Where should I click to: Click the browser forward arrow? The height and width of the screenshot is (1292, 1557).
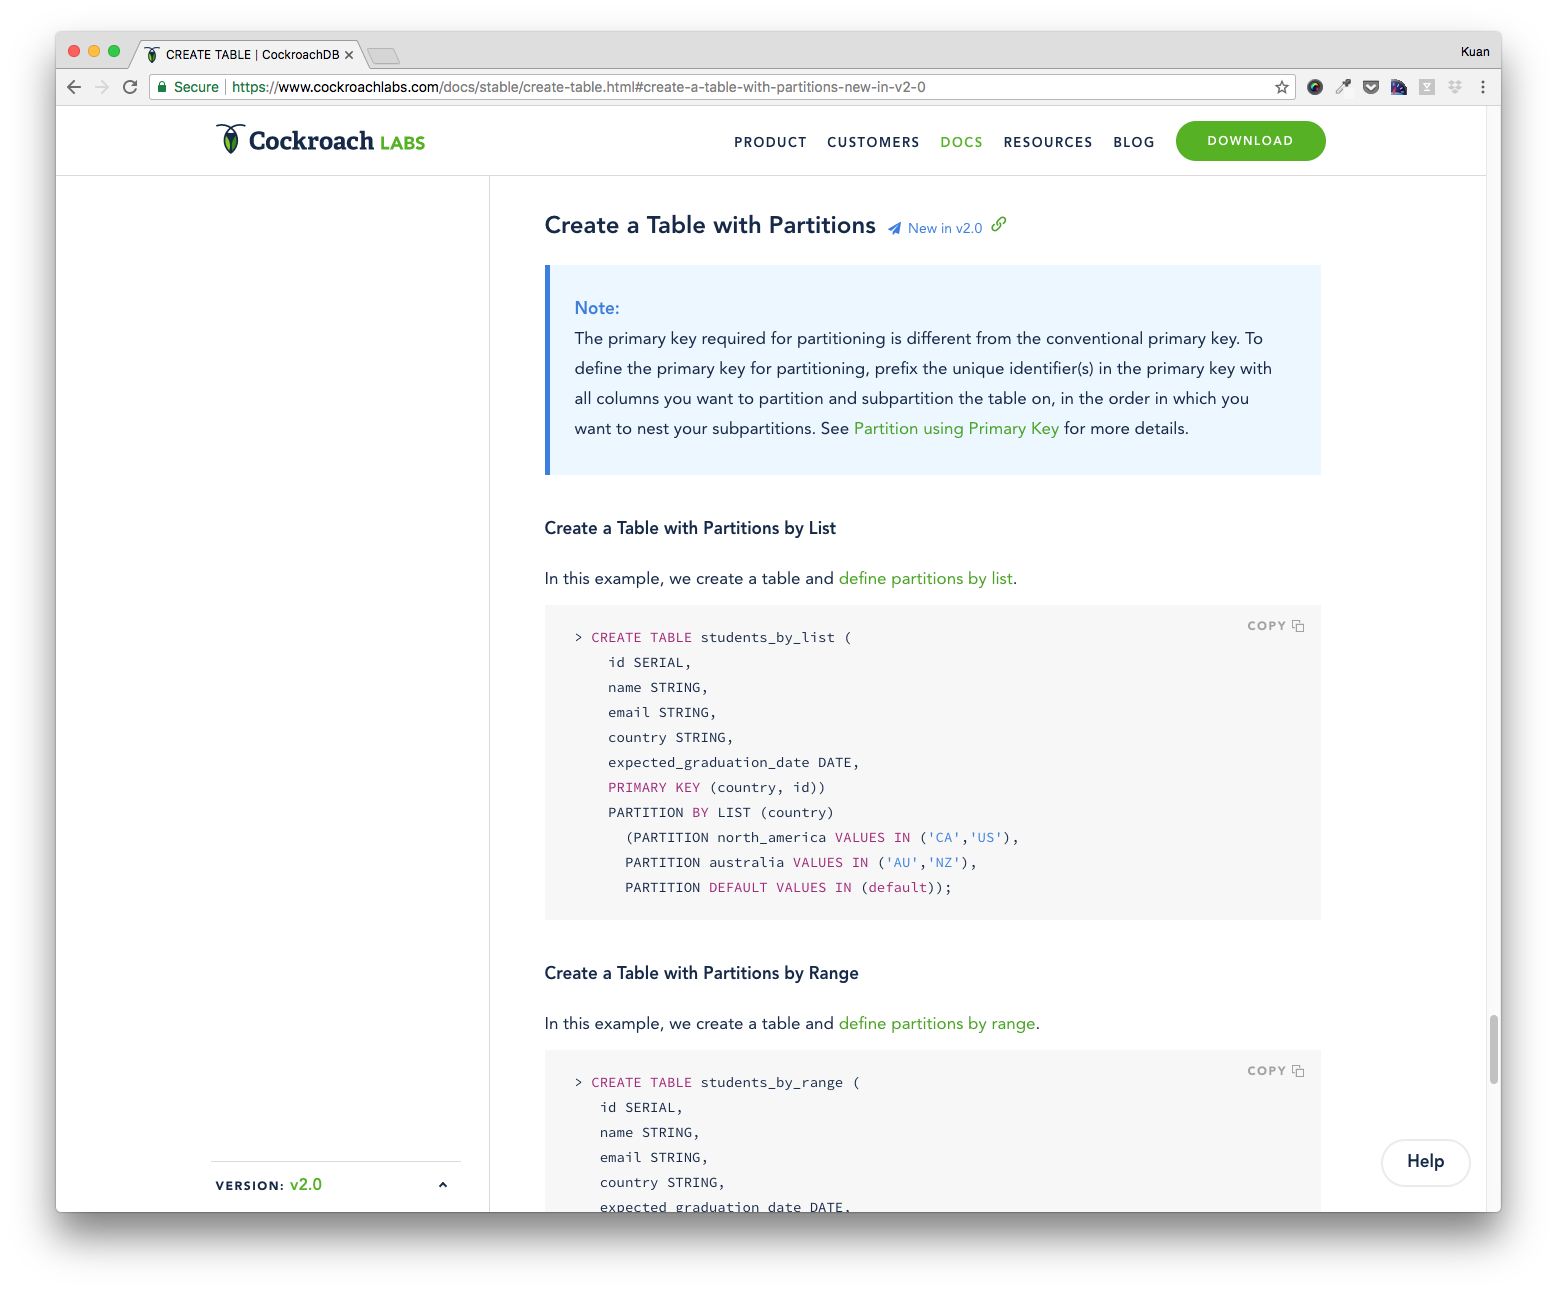point(101,87)
